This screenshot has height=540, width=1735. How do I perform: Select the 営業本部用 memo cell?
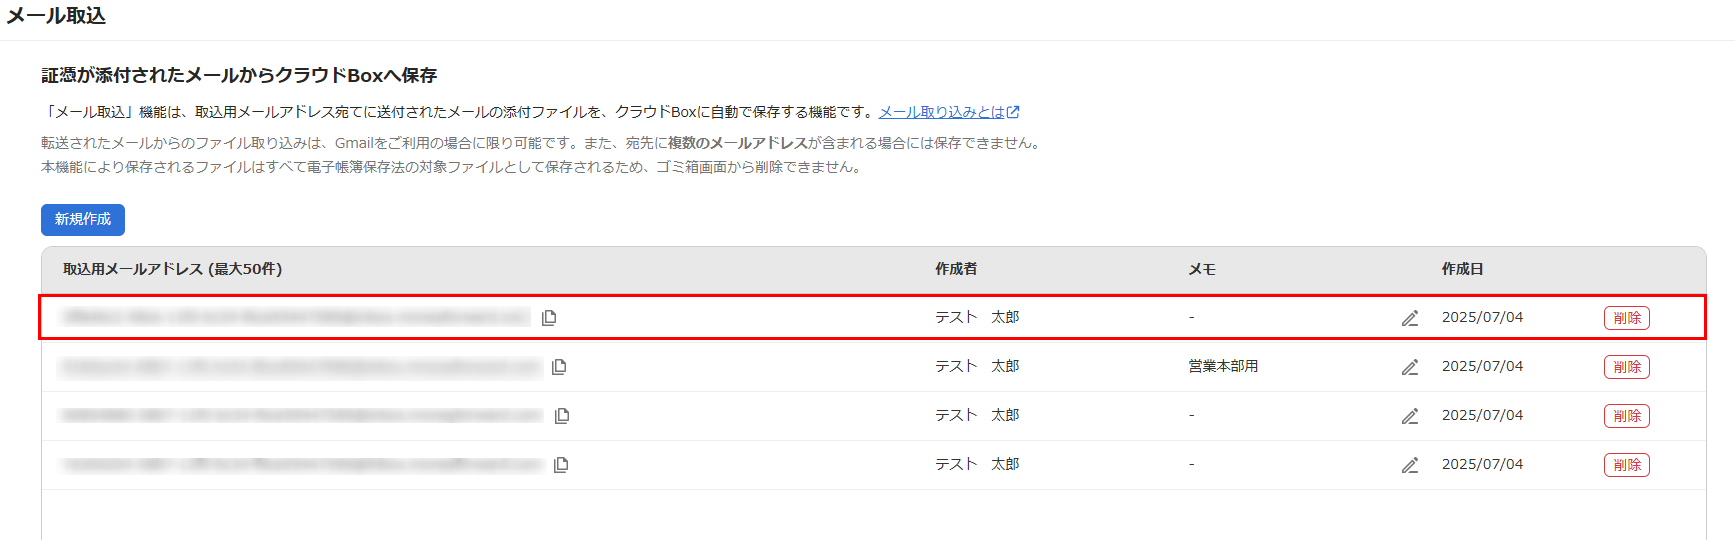click(x=1223, y=366)
